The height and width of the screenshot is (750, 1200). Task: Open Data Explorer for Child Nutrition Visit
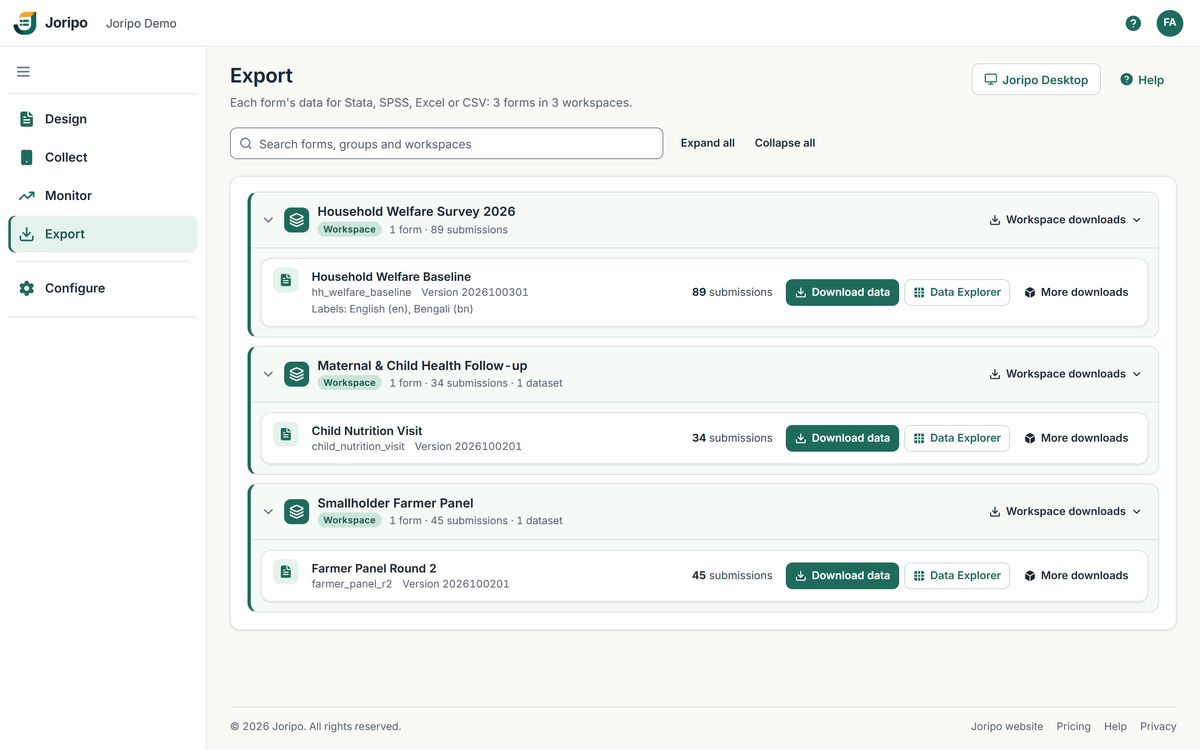(x=957, y=438)
